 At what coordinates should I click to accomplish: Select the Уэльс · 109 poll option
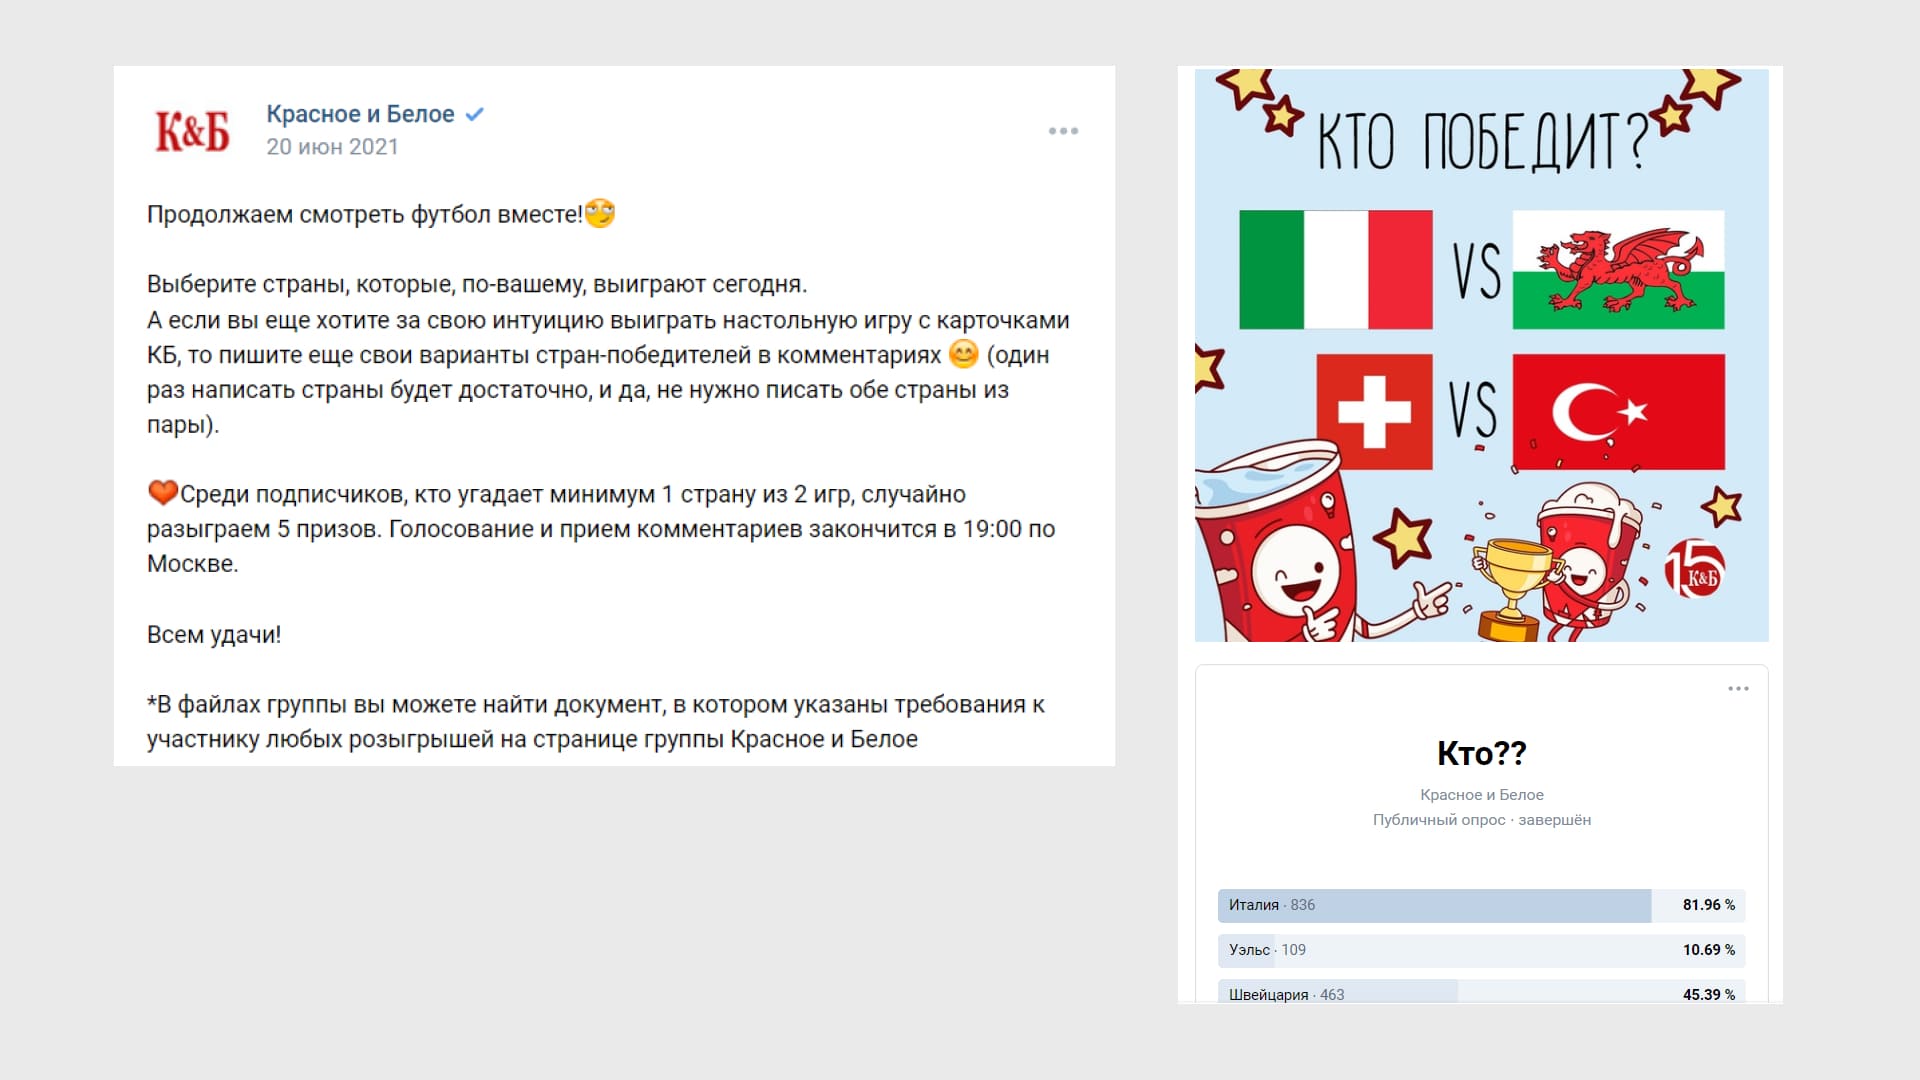tap(1481, 950)
